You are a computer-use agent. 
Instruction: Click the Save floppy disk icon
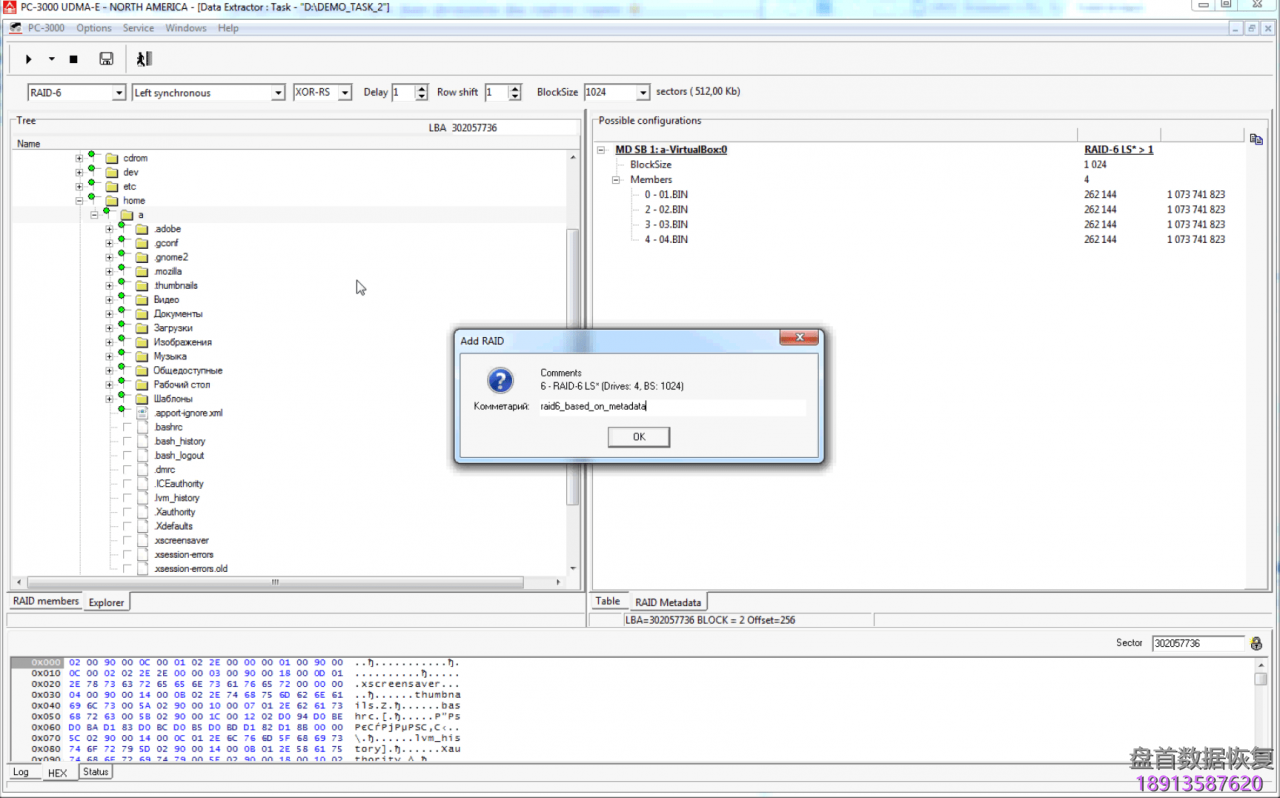tap(106, 60)
